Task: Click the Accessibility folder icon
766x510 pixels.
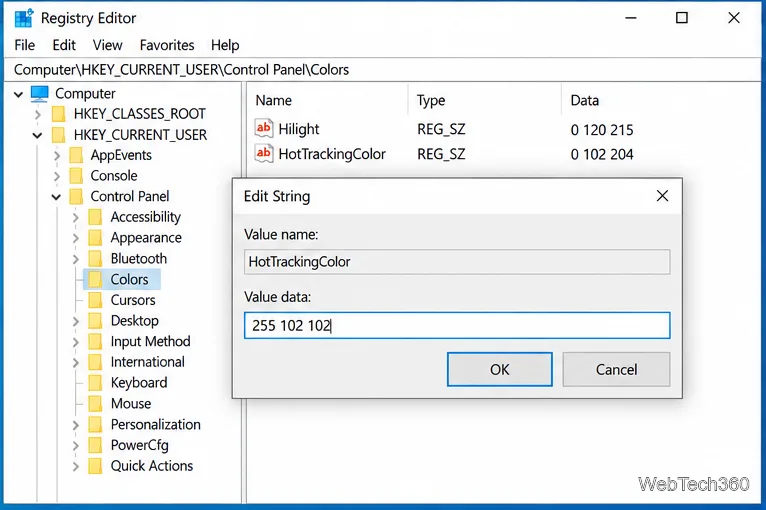Action: coord(95,217)
